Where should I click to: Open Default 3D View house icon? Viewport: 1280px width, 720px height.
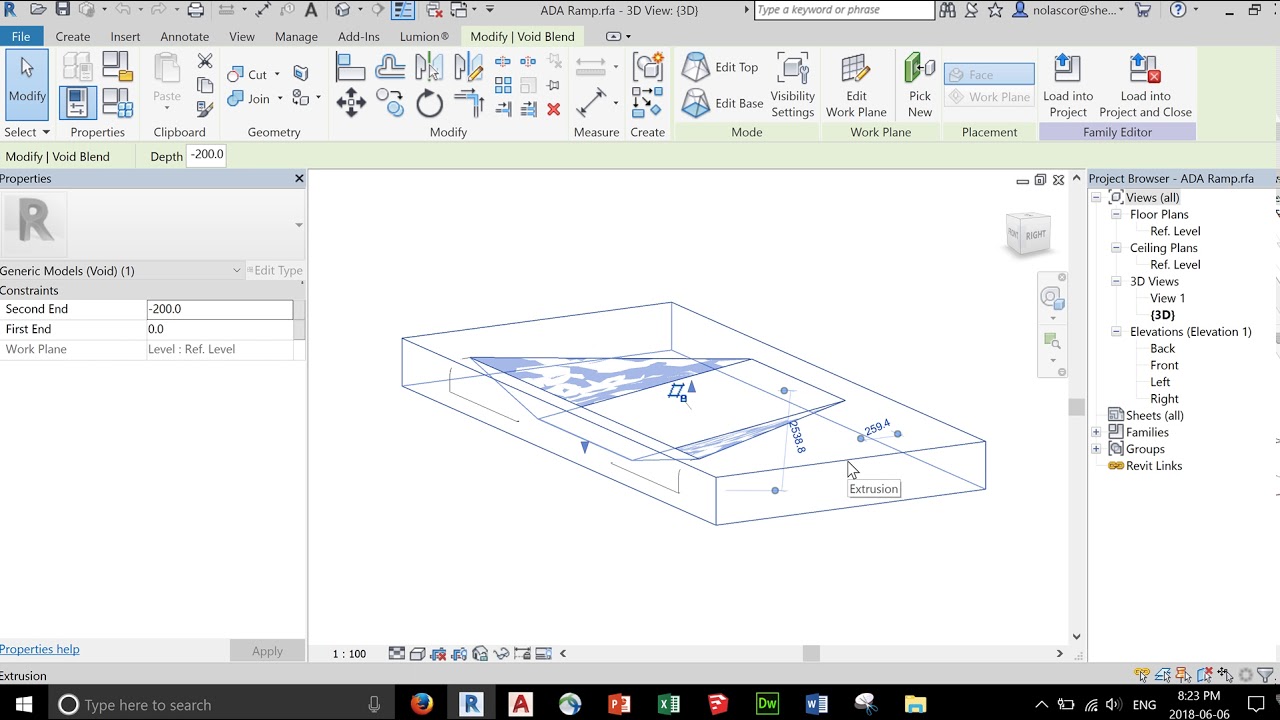pos(343,10)
